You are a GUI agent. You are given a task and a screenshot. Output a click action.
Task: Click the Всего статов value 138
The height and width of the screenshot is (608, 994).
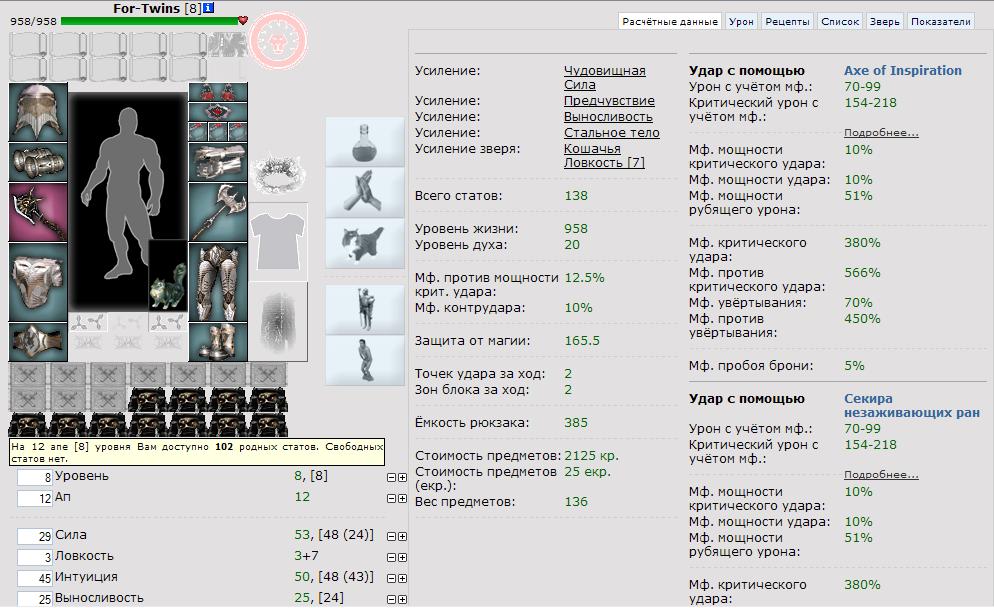coord(576,196)
